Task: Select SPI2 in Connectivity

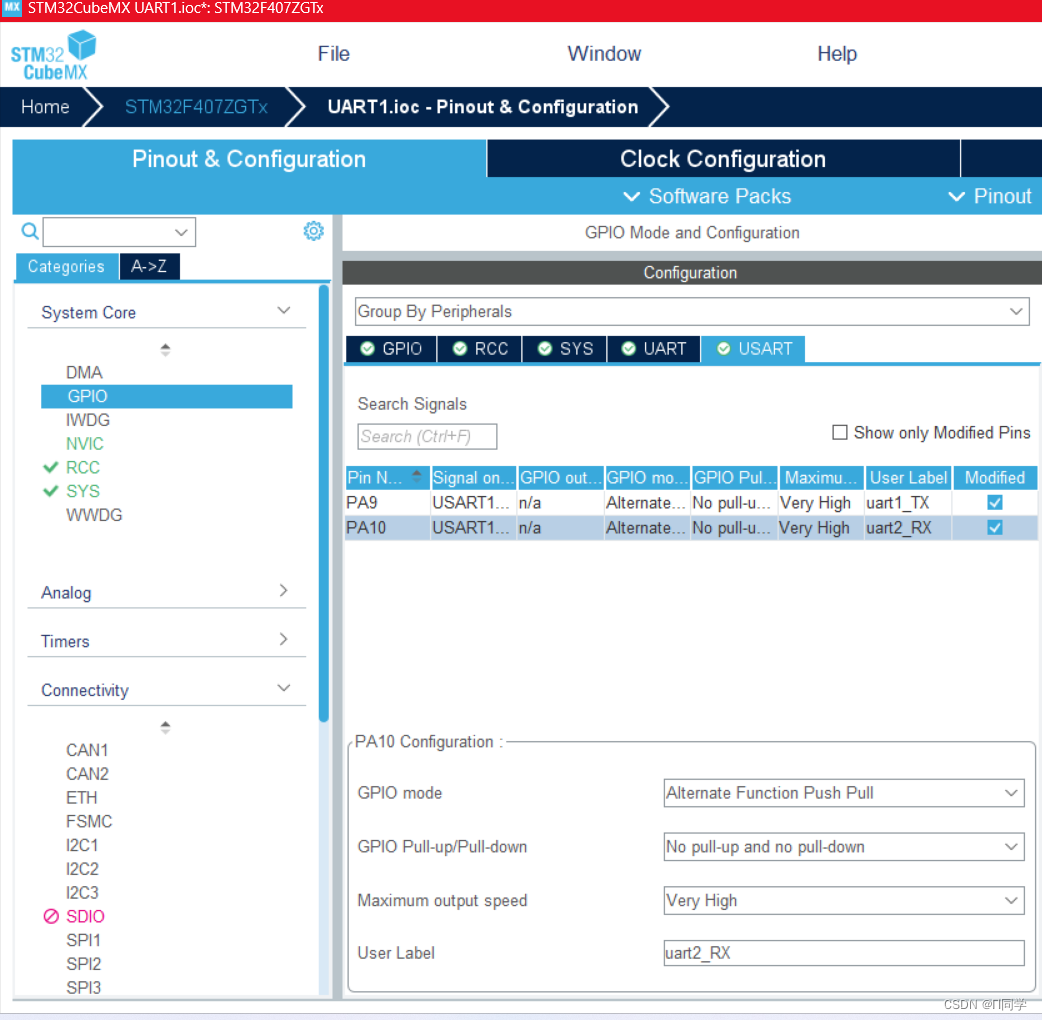Action: click(84, 964)
